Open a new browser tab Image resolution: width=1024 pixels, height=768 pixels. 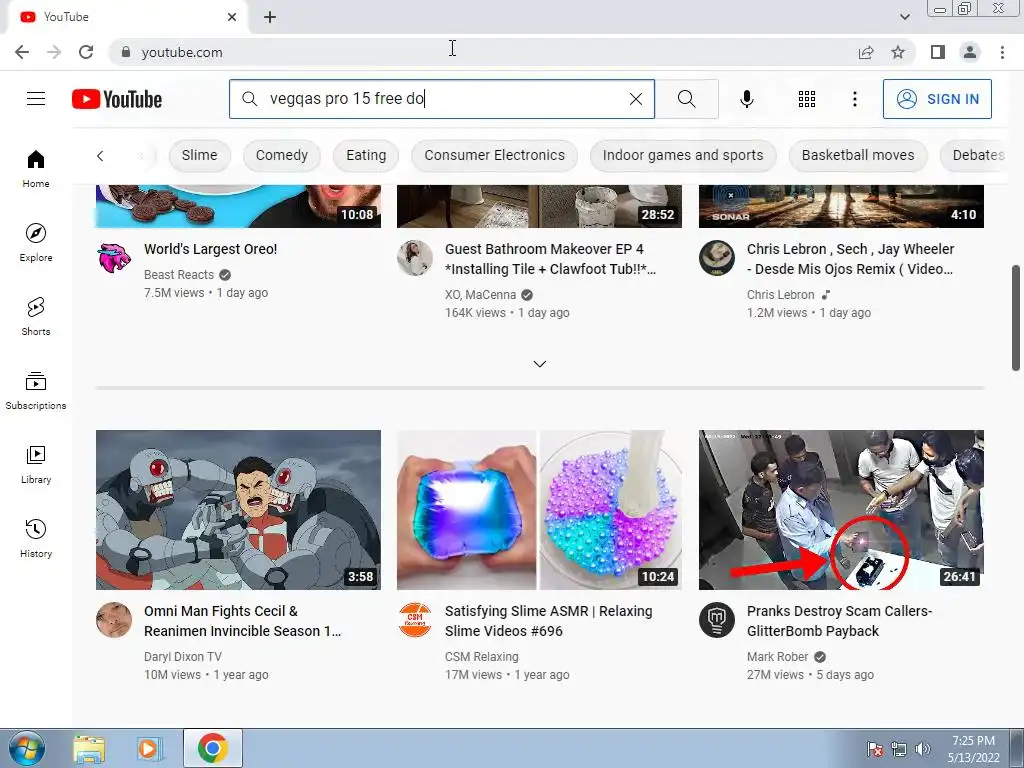click(270, 17)
